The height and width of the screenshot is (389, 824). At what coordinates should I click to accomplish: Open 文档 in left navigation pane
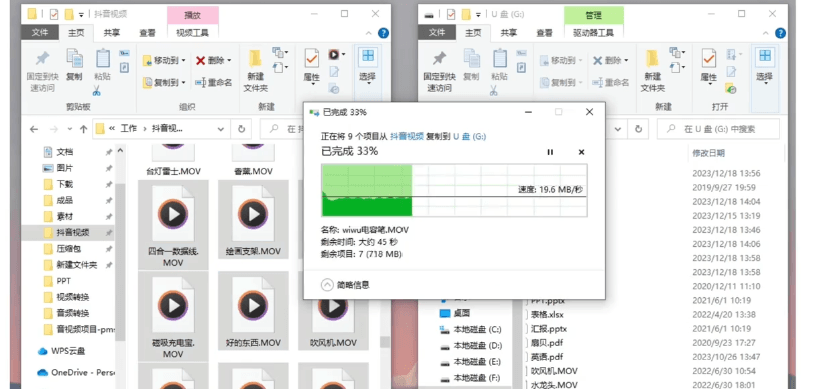pyautogui.click(x=65, y=152)
